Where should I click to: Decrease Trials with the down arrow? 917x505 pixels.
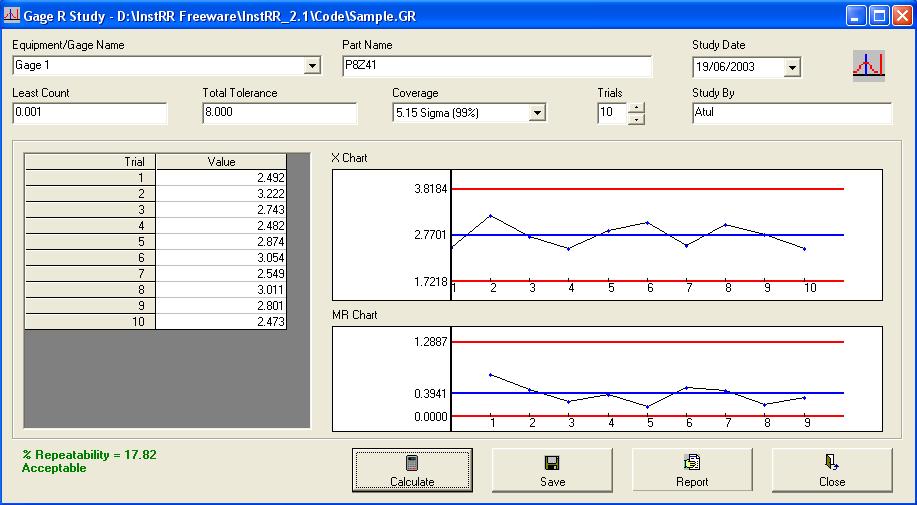click(637, 119)
